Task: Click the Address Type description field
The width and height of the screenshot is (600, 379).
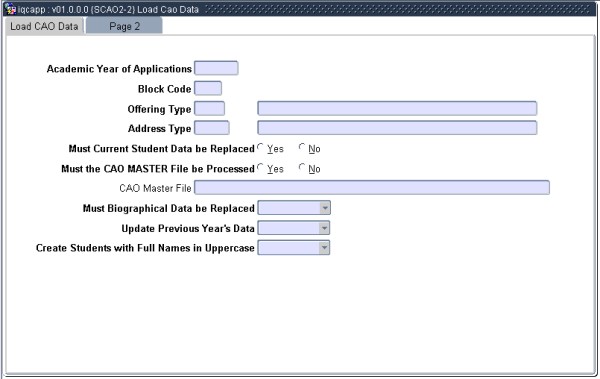Action: [397, 128]
